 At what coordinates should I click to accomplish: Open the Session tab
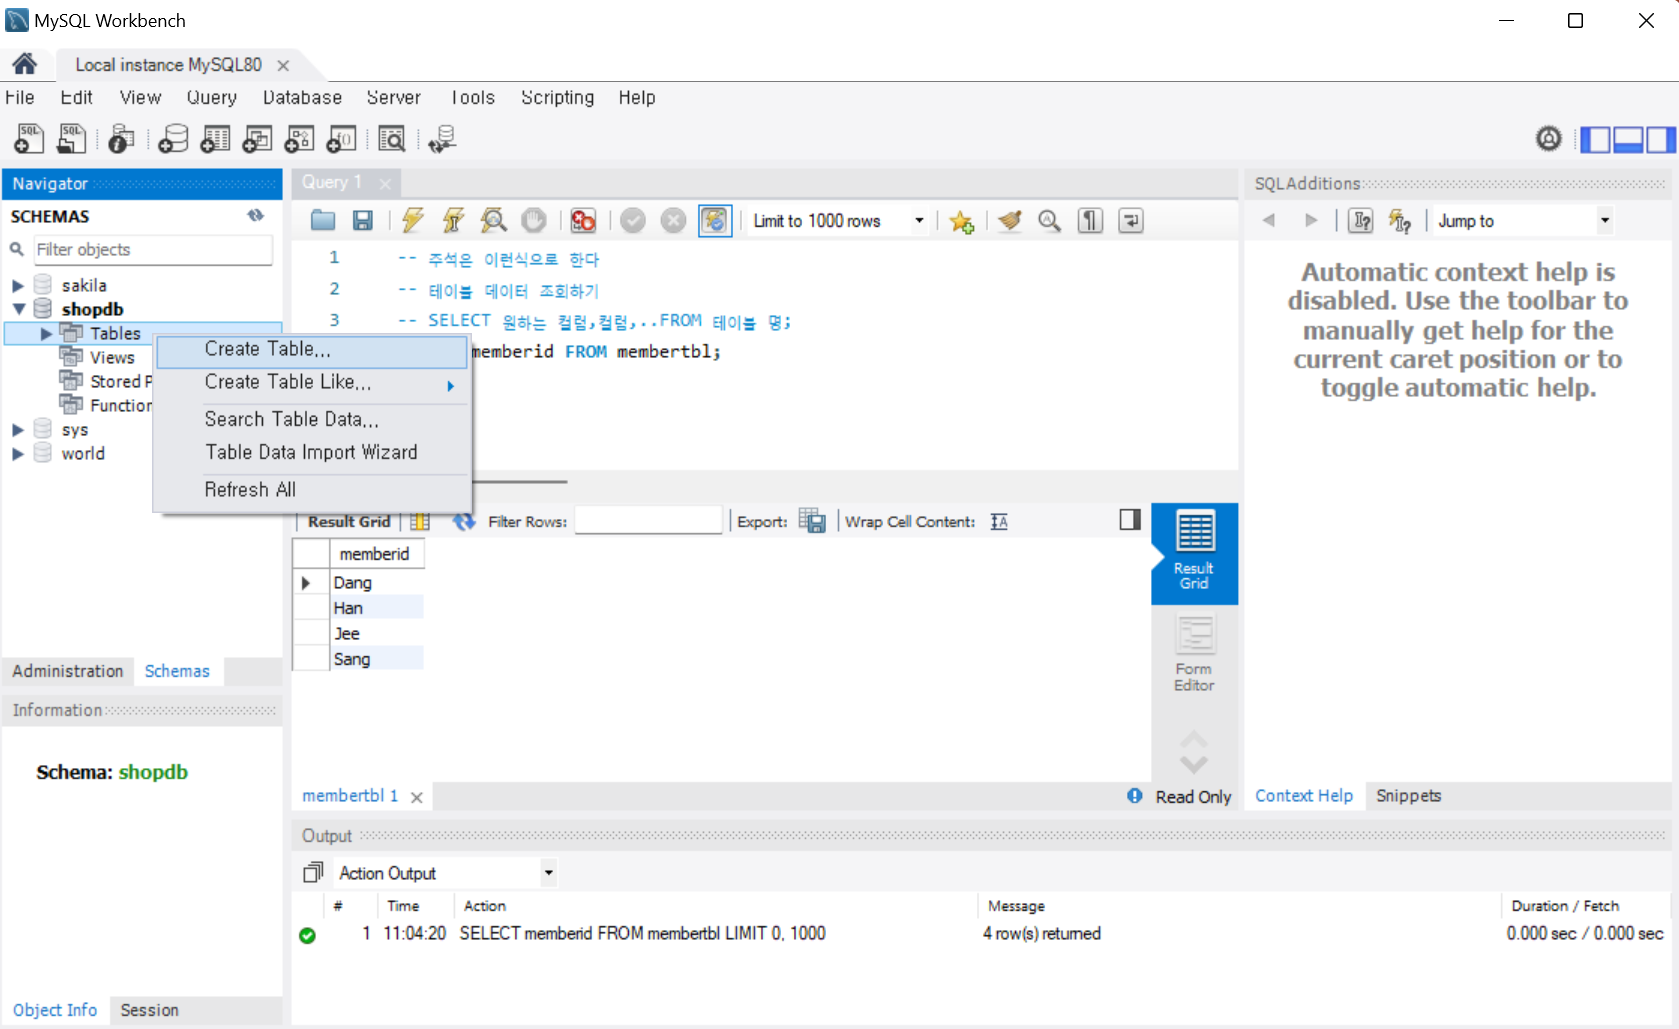(149, 1010)
